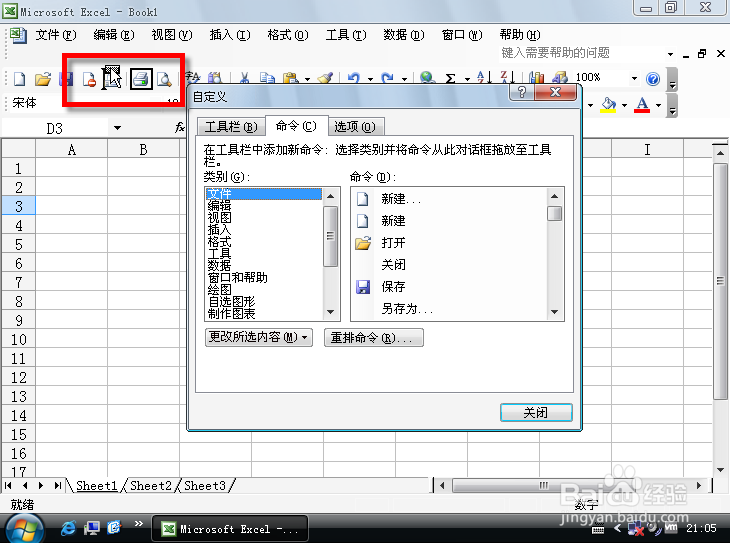The image size is (730, 543).
Task: Click the 更改所选内容(M) button
Action: [258, 337]
